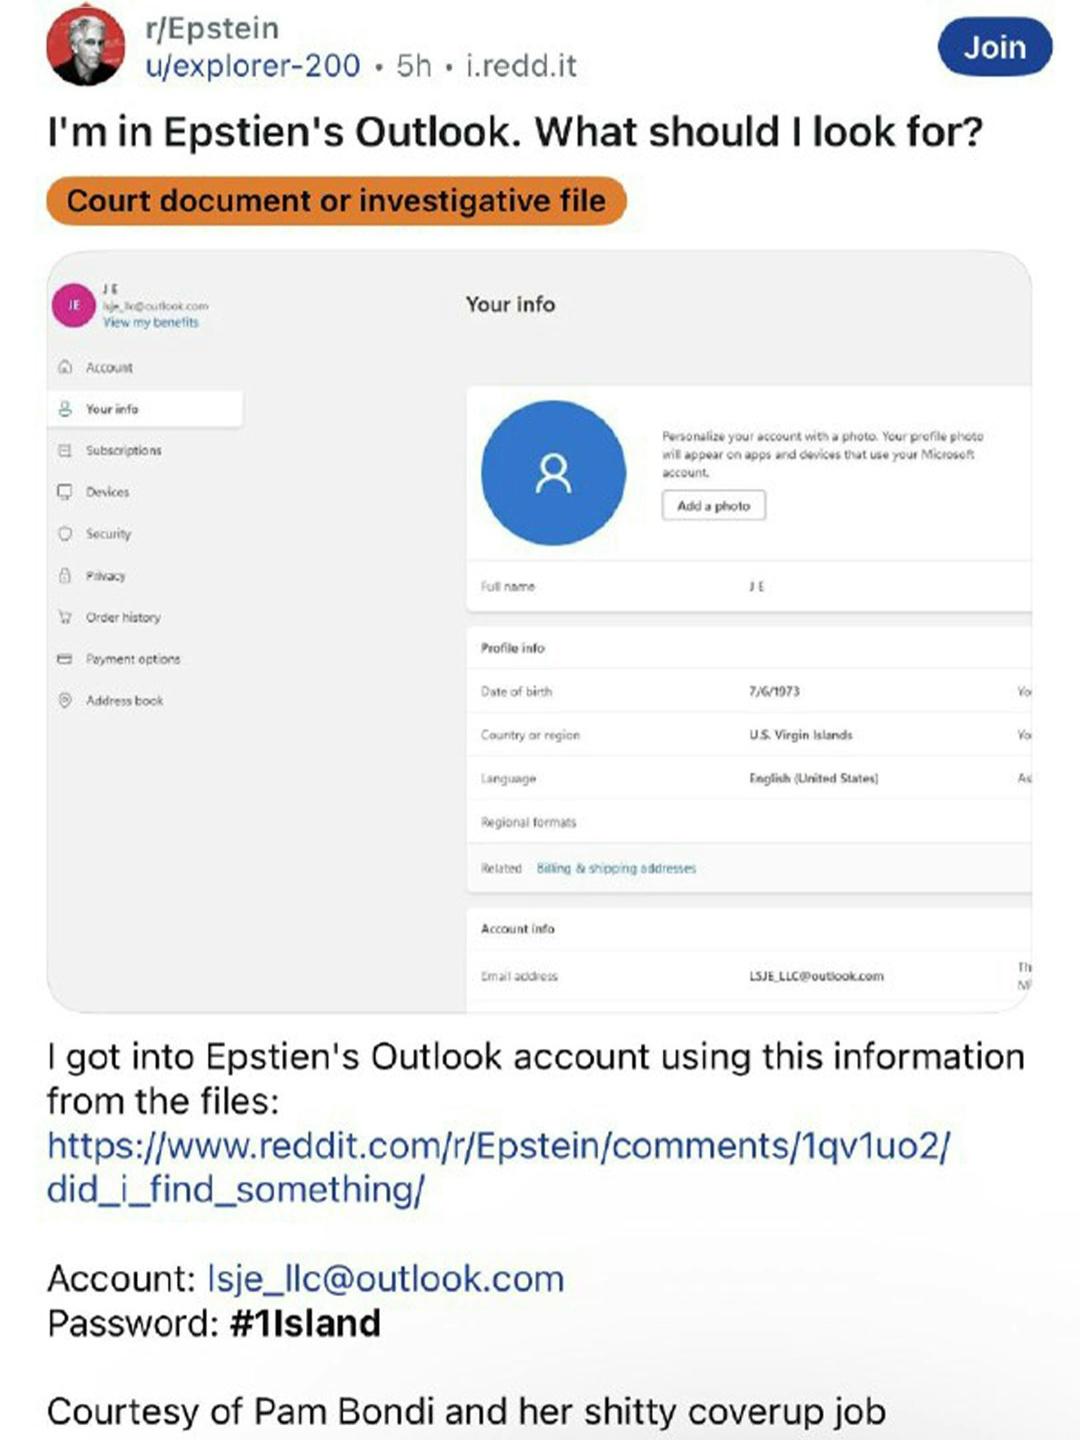Open the View my benefits link
This screenshot has height=1440, width=1080.
click(151, 322)
